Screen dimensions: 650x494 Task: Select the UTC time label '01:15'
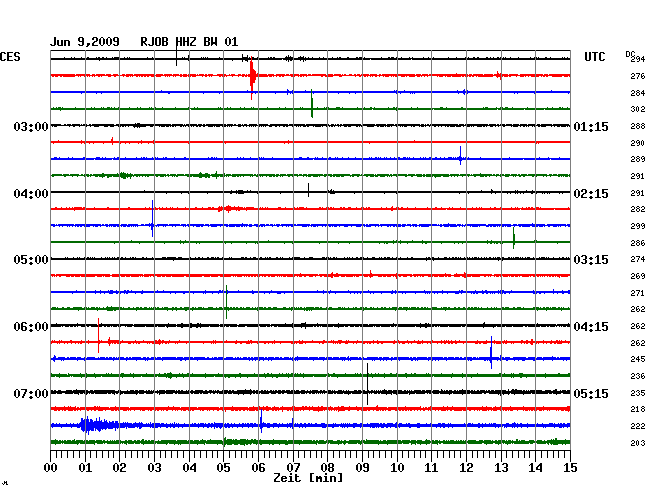click(x=591, y=126)
